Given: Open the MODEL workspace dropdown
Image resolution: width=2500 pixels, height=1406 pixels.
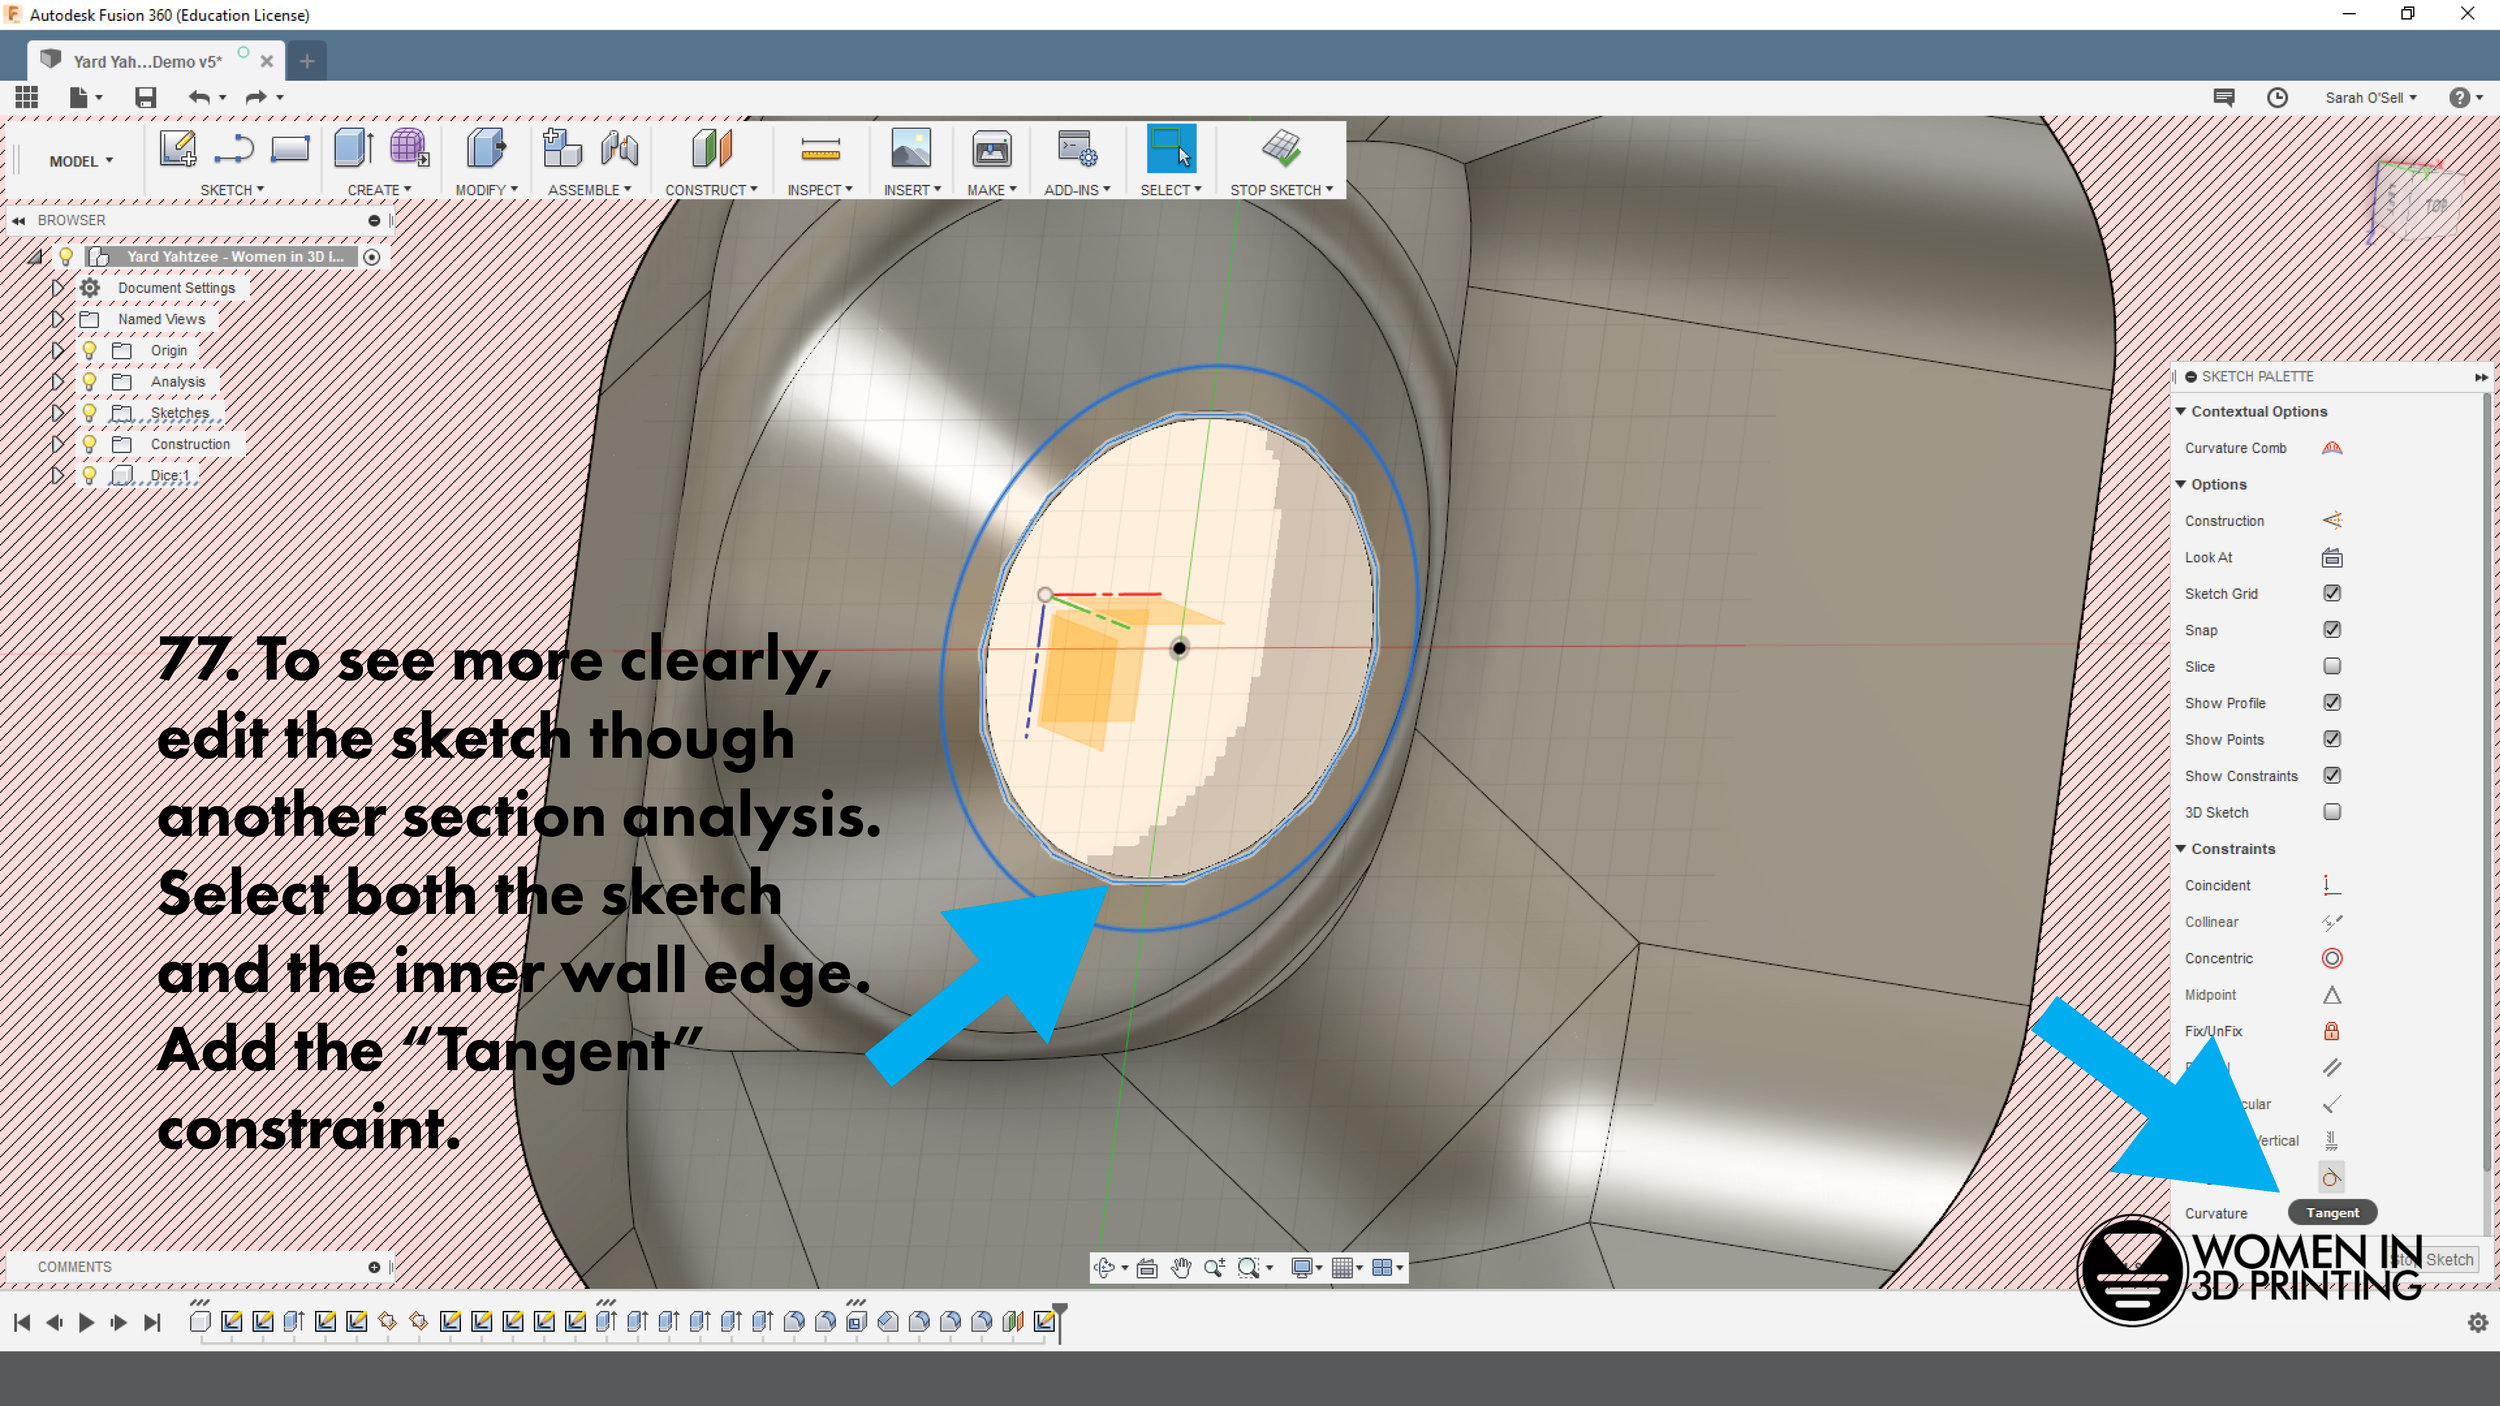Looking at the screenshot, I should point(81,161).
